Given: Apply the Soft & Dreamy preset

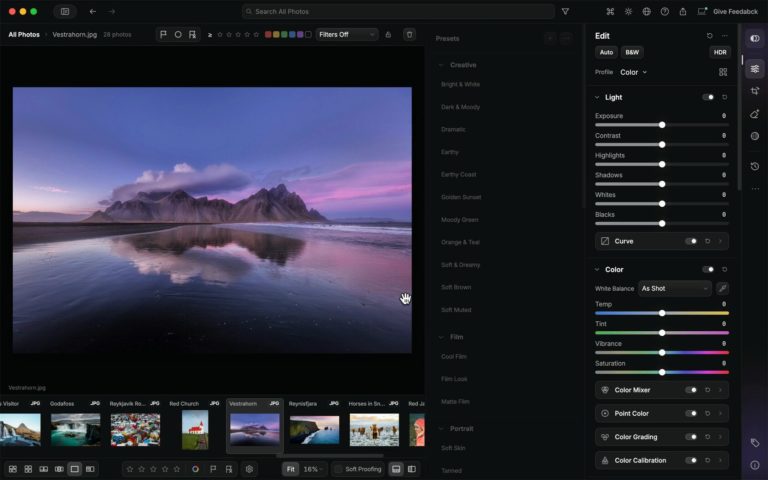Looking at the screenshot, I should pyautogui.click(x=460, y=264).
